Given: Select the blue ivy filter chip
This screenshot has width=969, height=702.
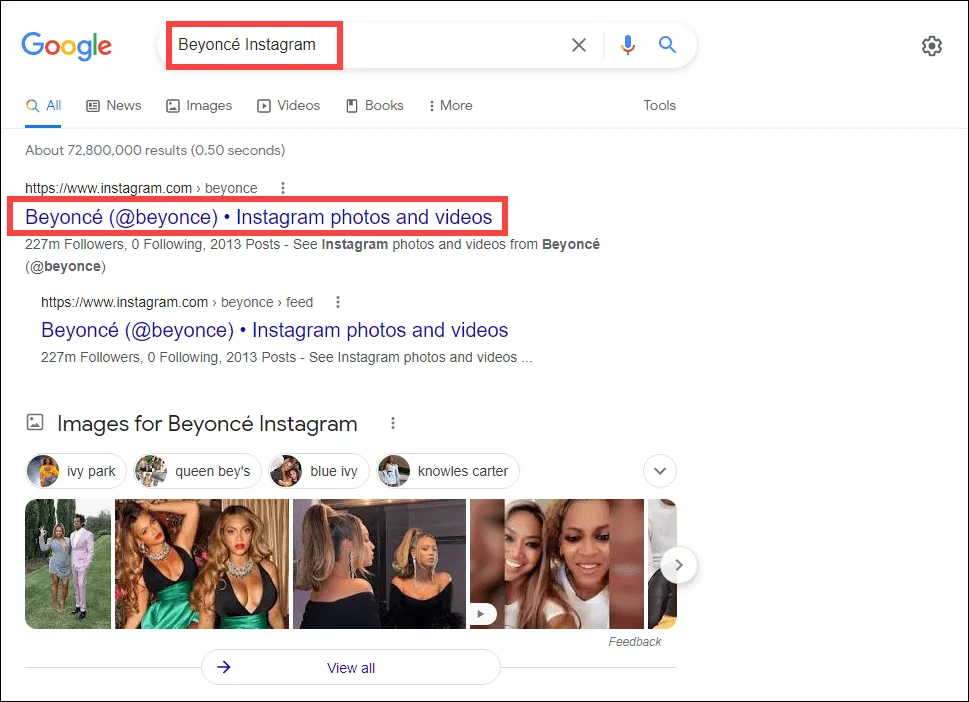Looking at the screenshot, I should 318,471.
